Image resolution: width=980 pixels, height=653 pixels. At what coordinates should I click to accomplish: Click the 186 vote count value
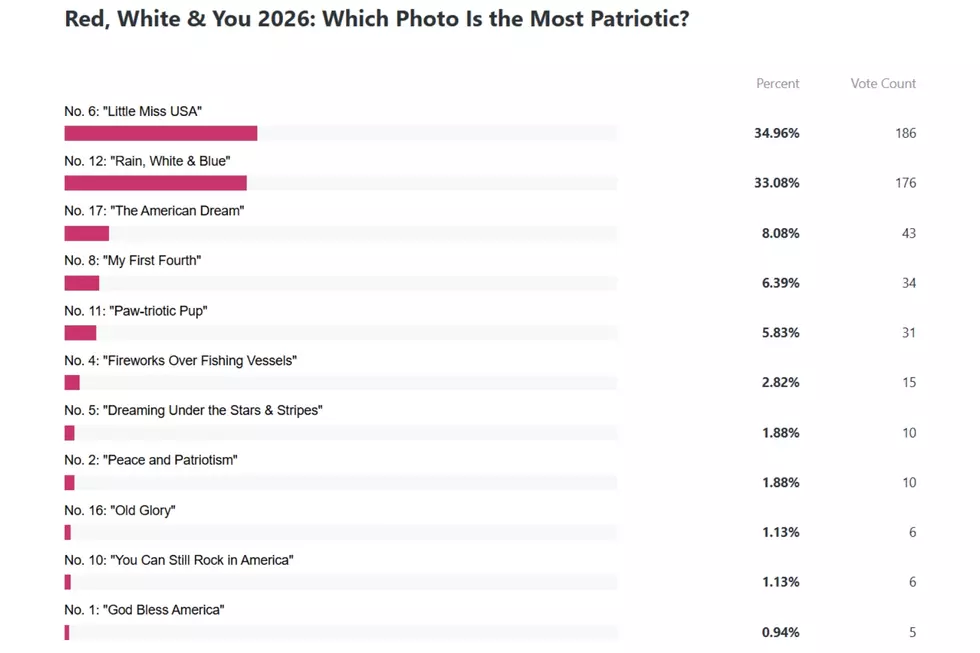(x=906, y=133)
